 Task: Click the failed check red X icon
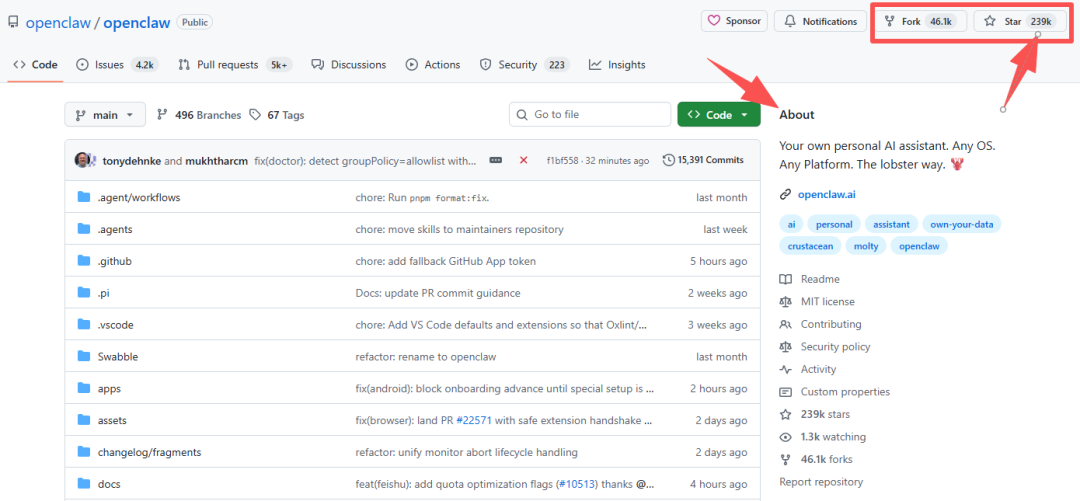[x=523, y=160]
